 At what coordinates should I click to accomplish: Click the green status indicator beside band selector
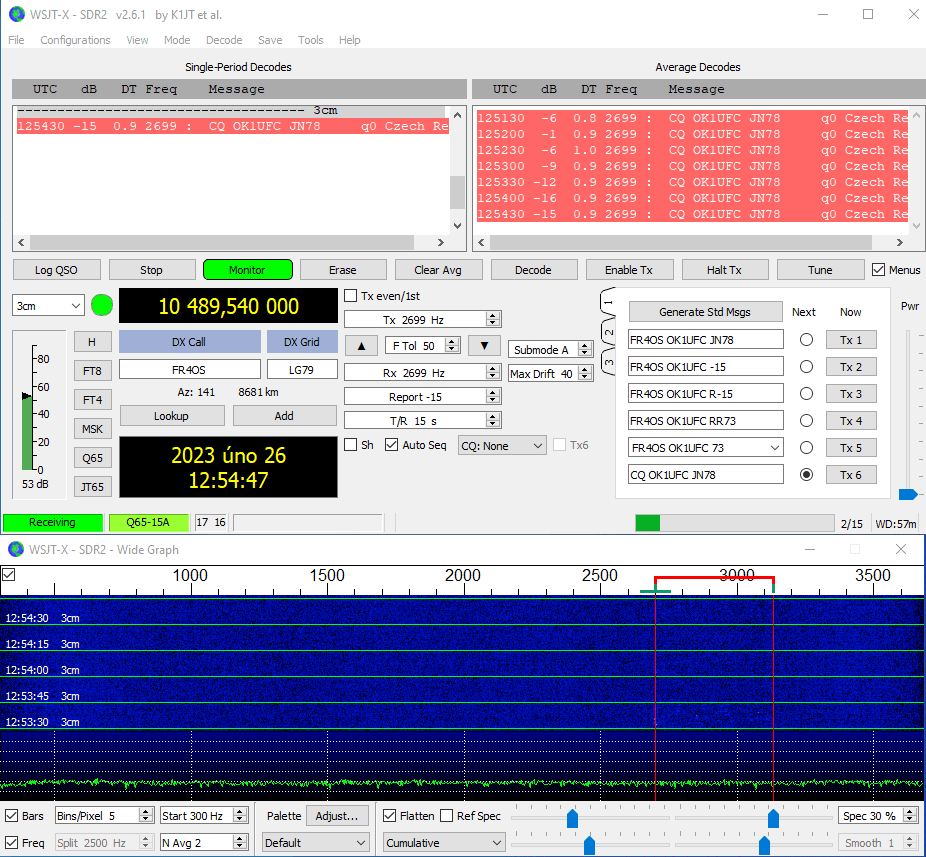coord(102,305)
